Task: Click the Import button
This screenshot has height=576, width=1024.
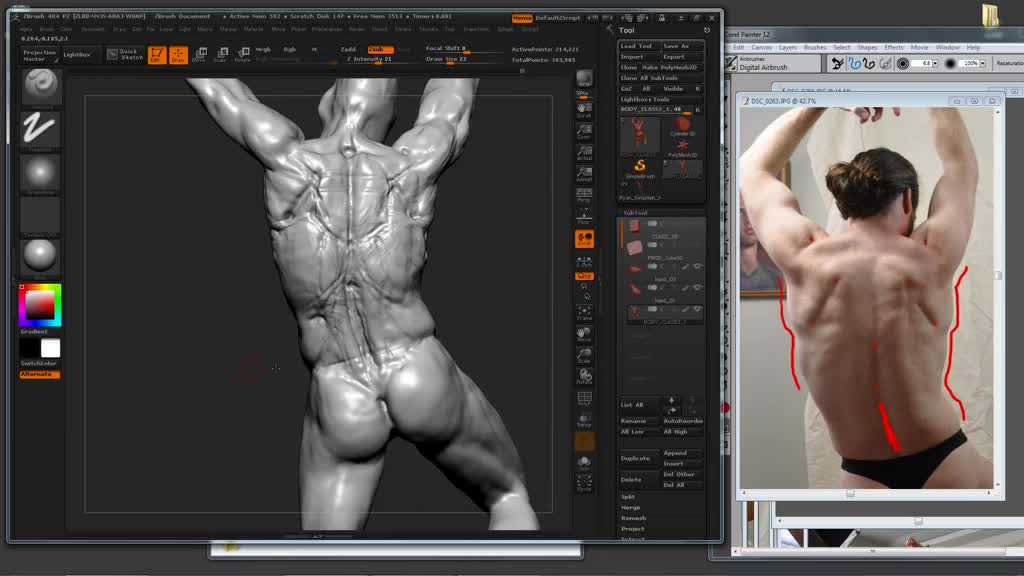Action: [x=639, y=57]
